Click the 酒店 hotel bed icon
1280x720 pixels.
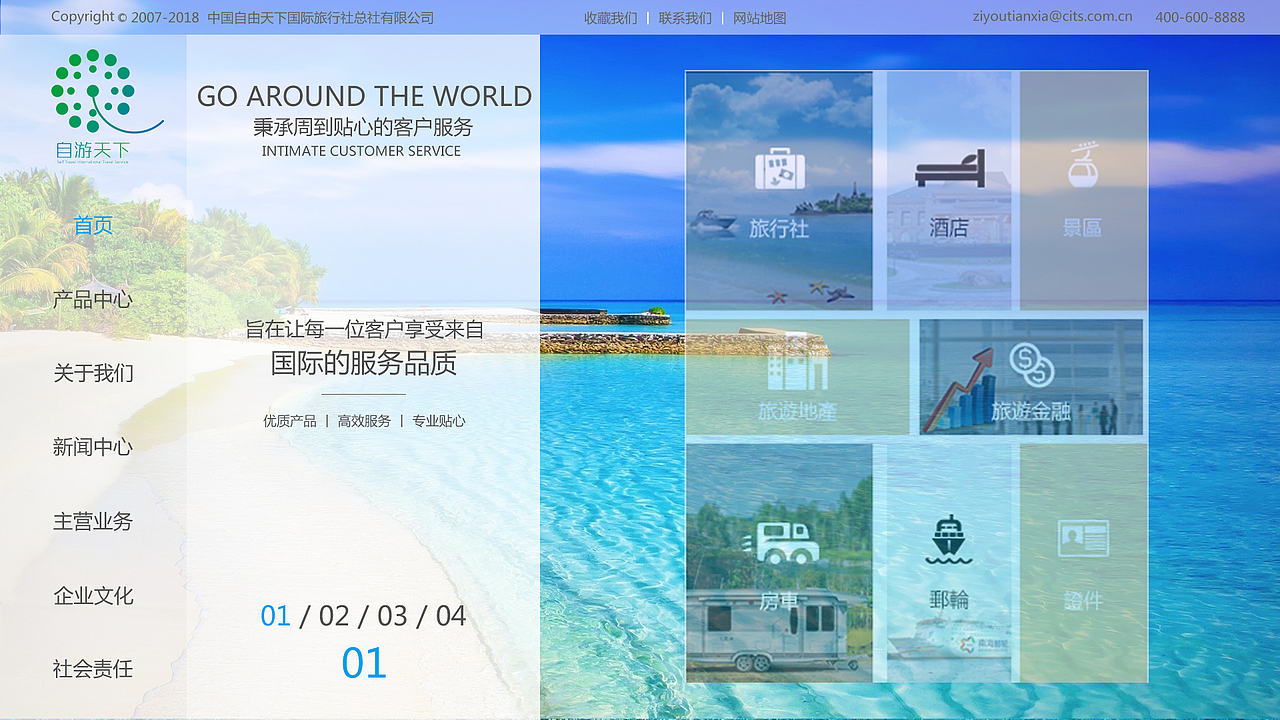pyautogui.click(x=947, y=168)
